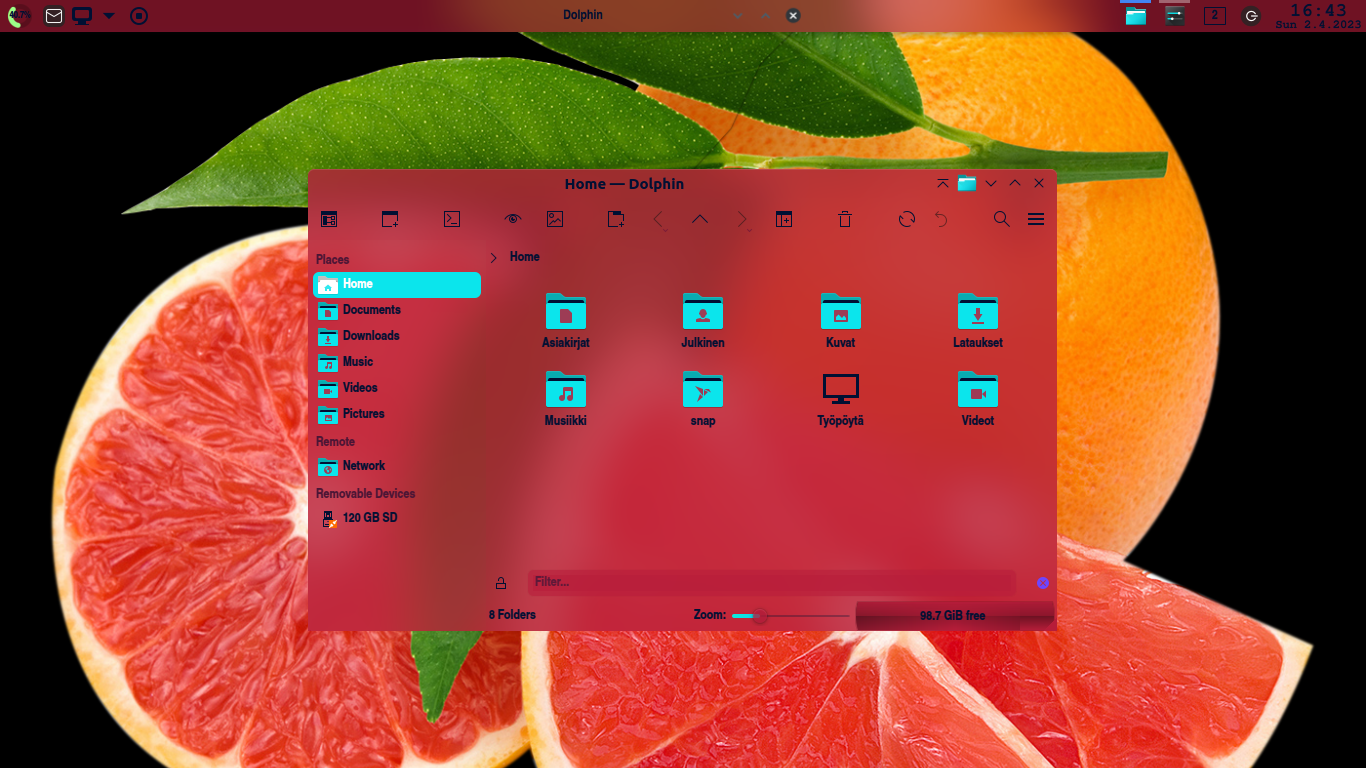Viewport: 1366px width, 768px height.
Task: Select the Lataukset folder
Action: point(978,321)
